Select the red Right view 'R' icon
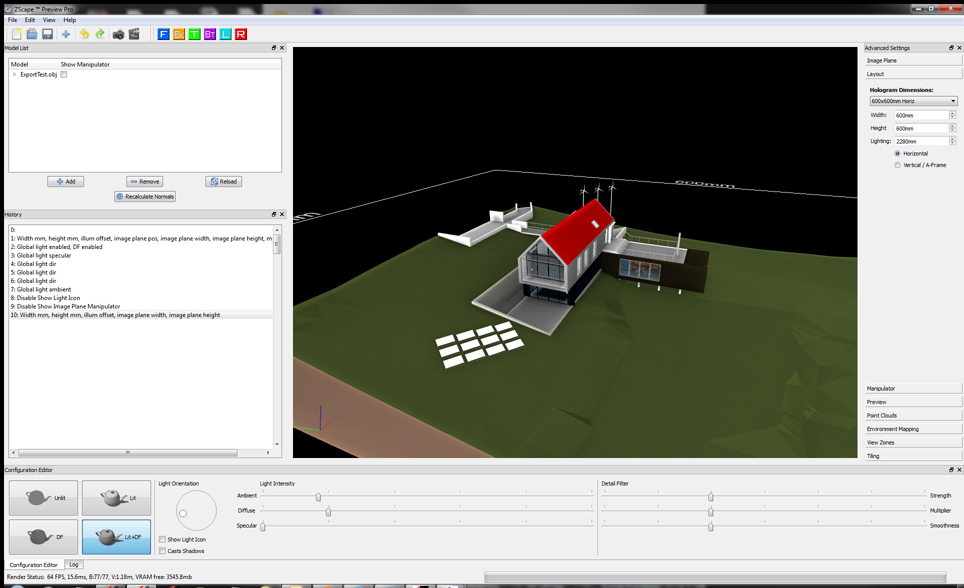The image size is (964, 588). tap(241, 34)
